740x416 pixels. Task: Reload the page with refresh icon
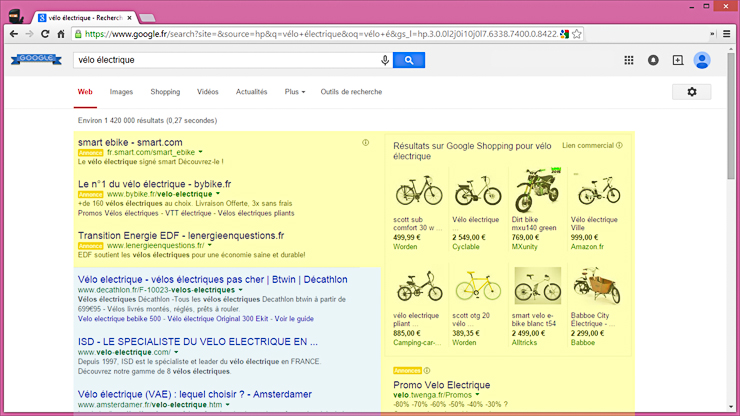coord(45,34)
